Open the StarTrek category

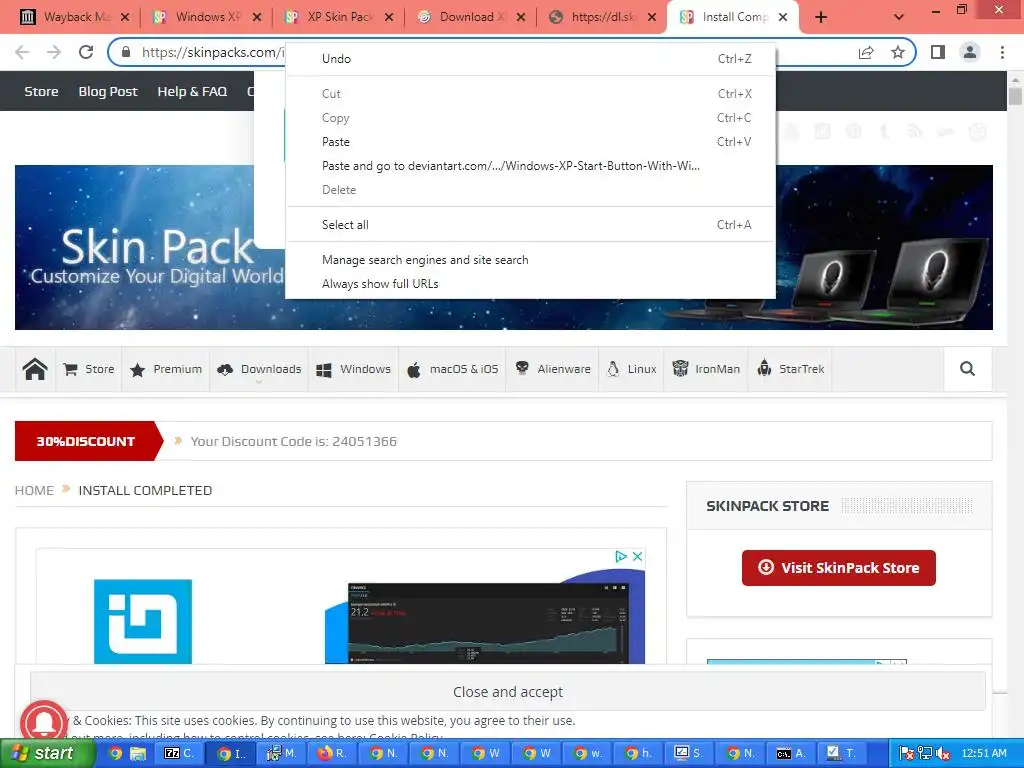pos(791,369)
